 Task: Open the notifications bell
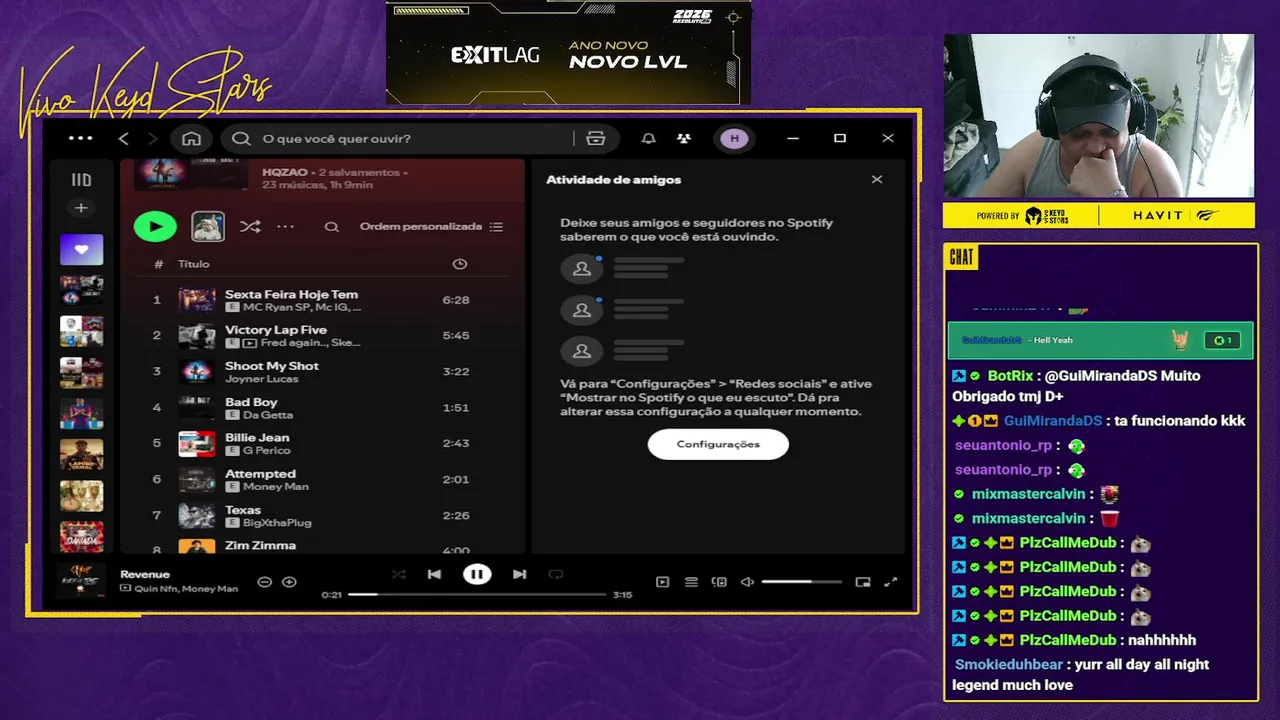pyautogui.click(x=648, y=138)
